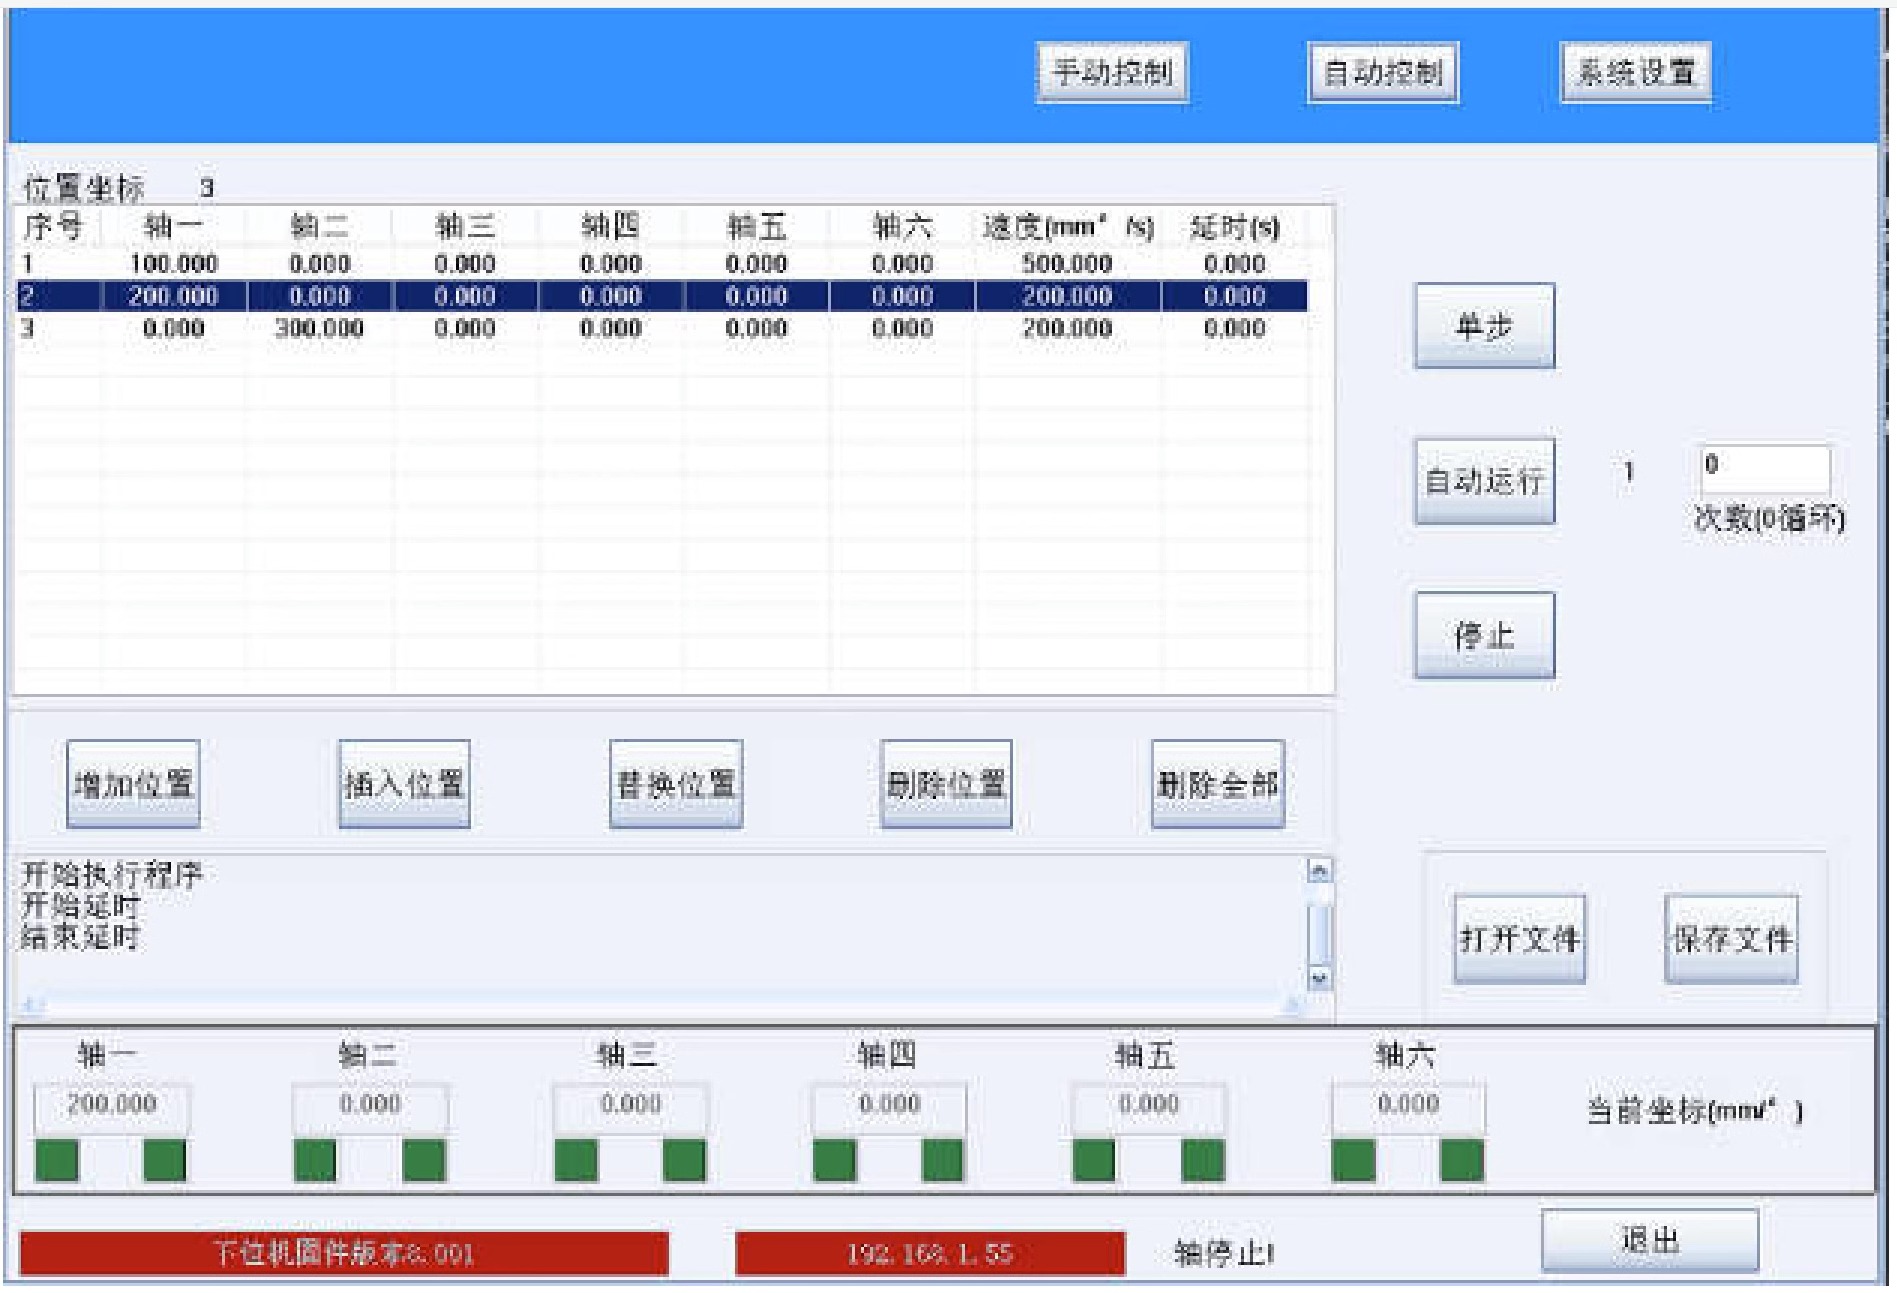Click the 停止 button

[x=1484, y=635]
